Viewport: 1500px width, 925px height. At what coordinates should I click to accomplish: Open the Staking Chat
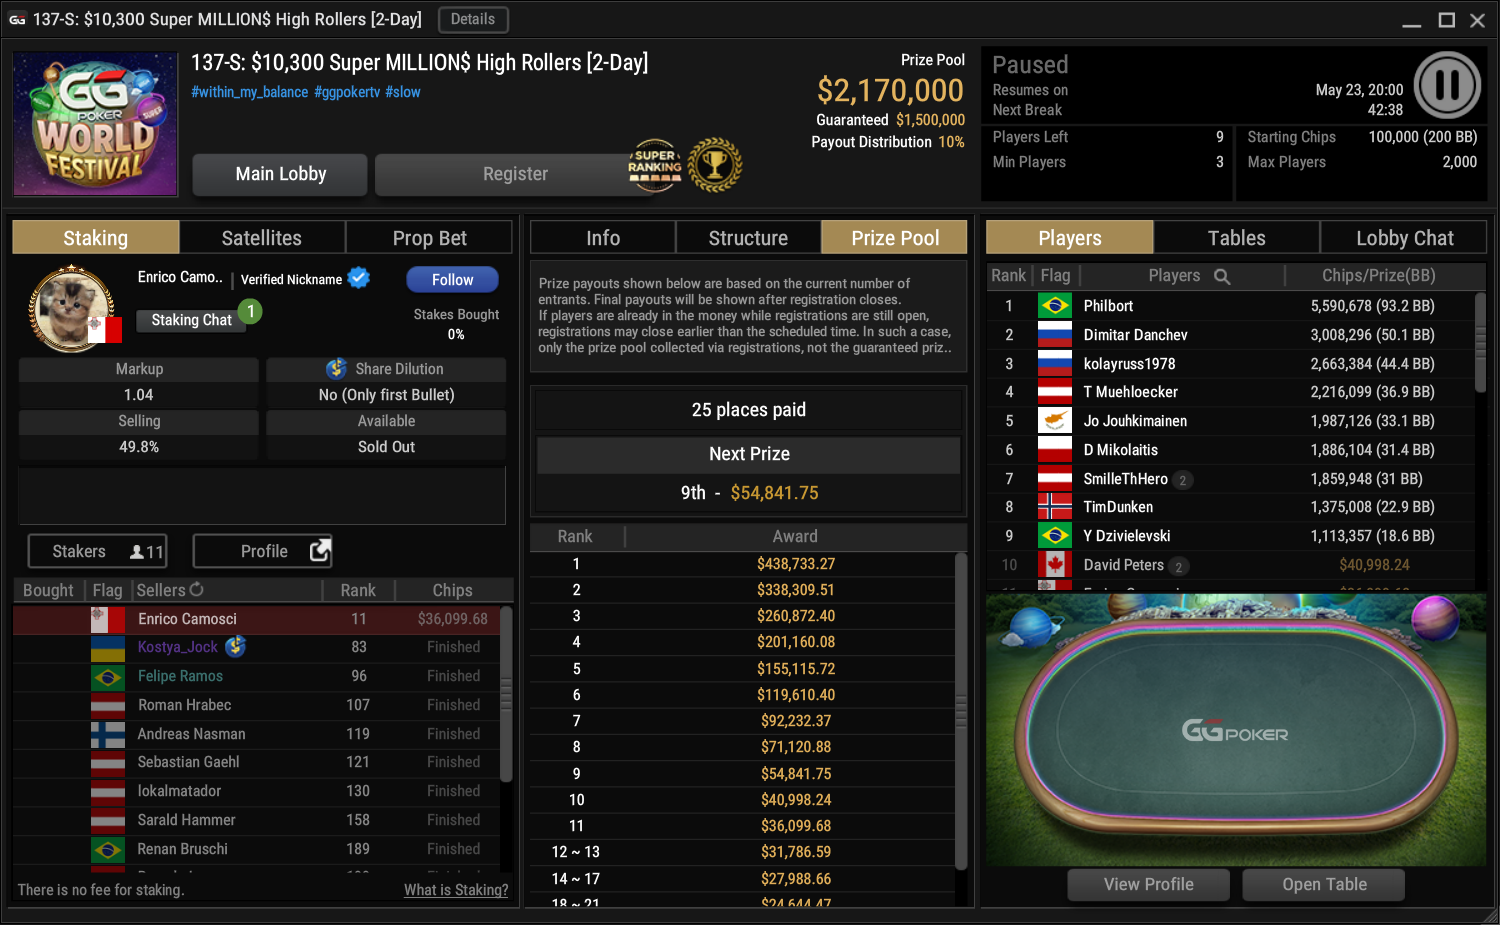191,320
